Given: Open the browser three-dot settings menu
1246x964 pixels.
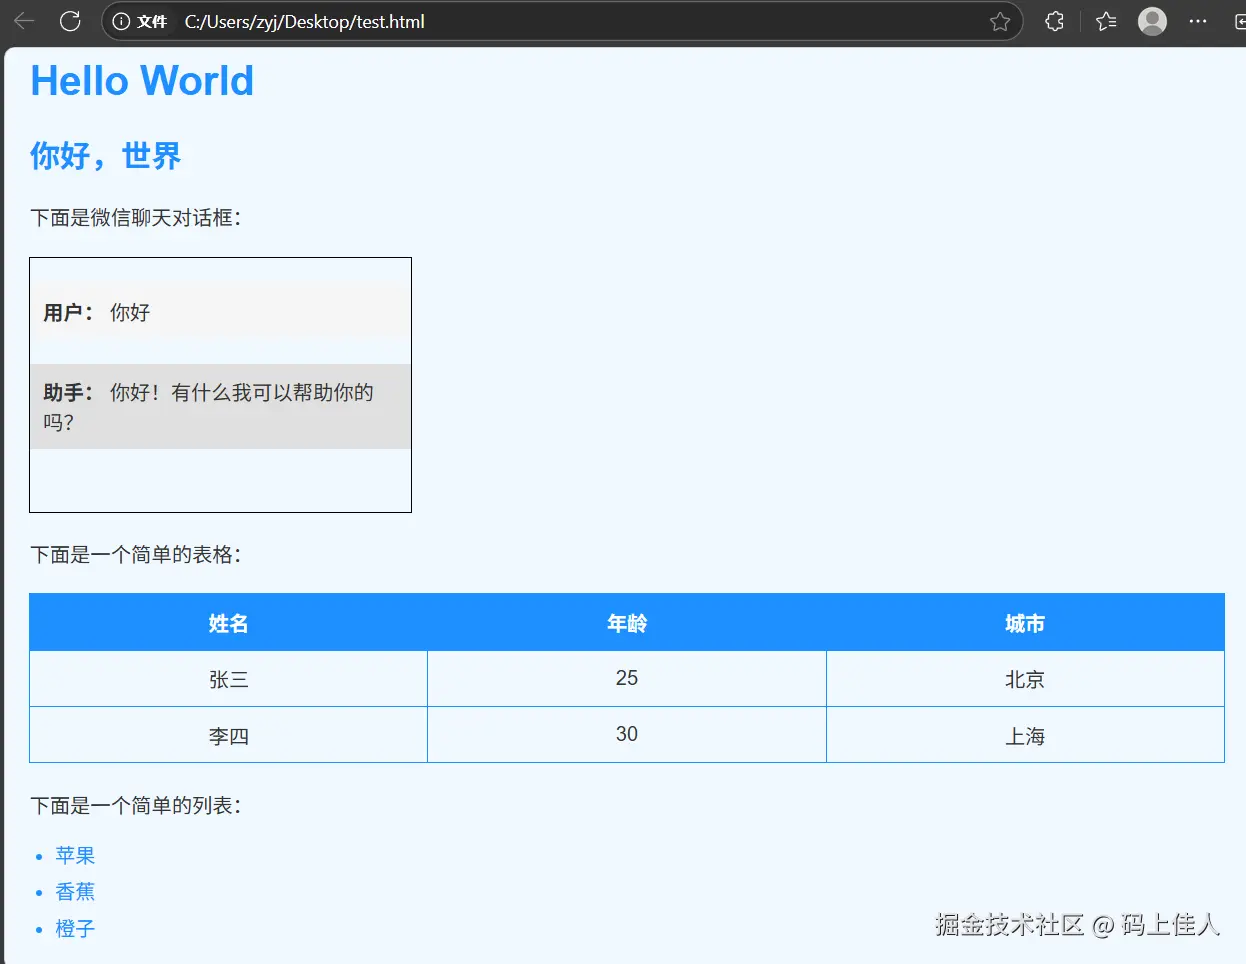Looking at the screenshot, I should coord(1198,21).
